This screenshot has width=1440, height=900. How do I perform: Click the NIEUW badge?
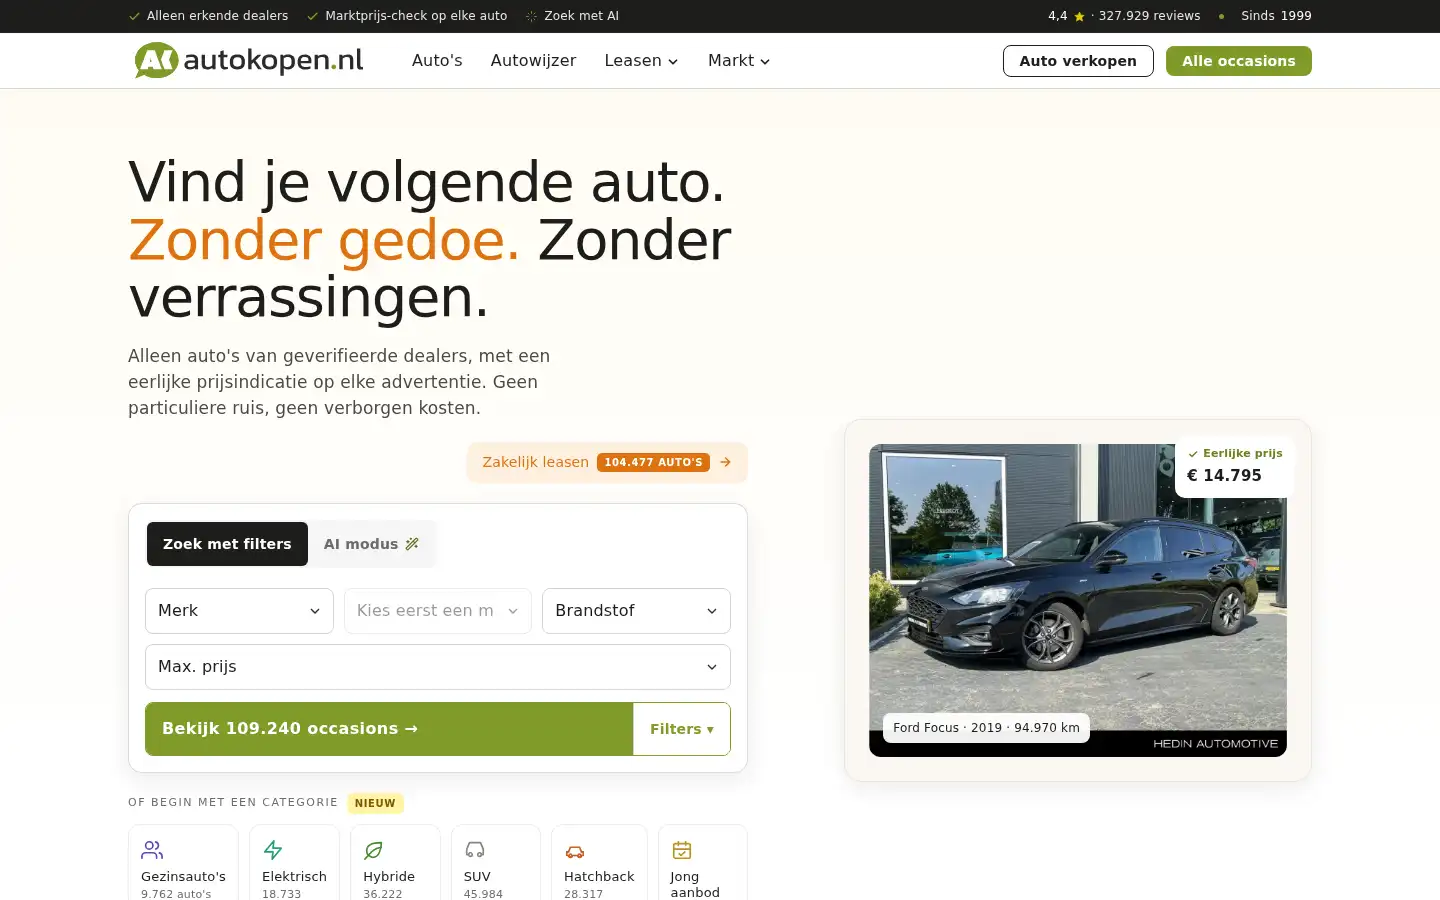click(375, 803)
